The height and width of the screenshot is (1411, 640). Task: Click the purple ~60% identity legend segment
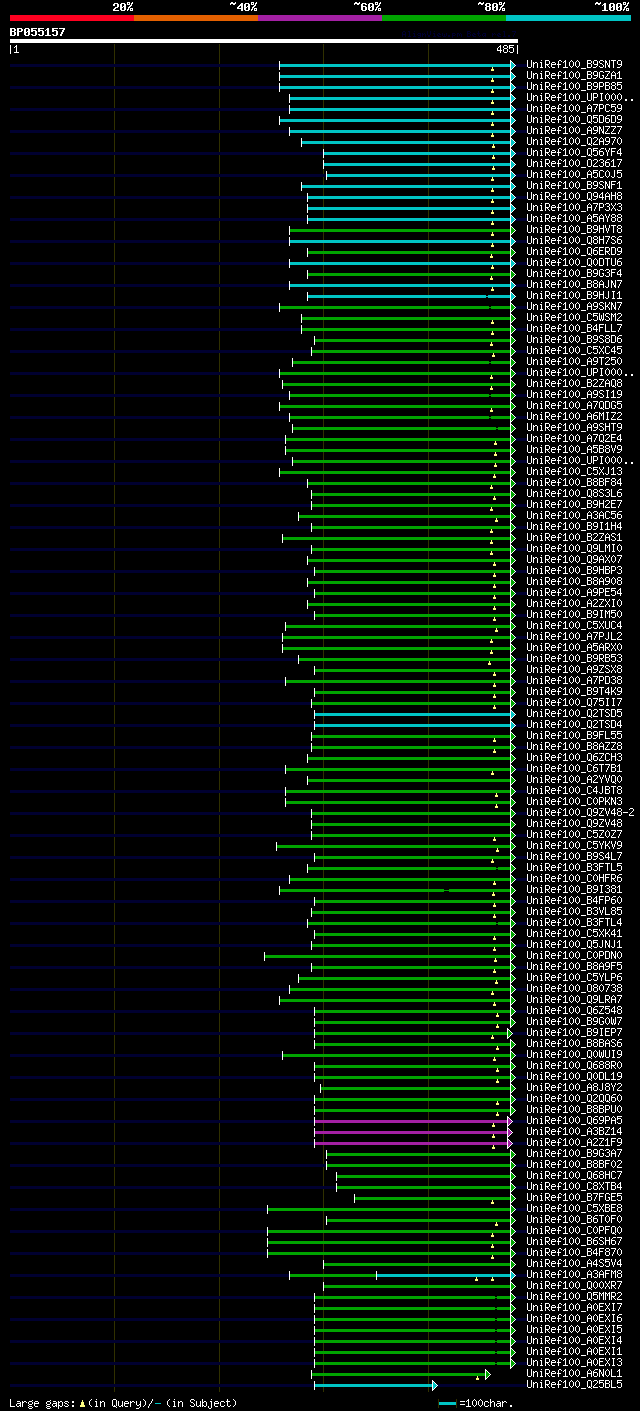coord(320,17)
